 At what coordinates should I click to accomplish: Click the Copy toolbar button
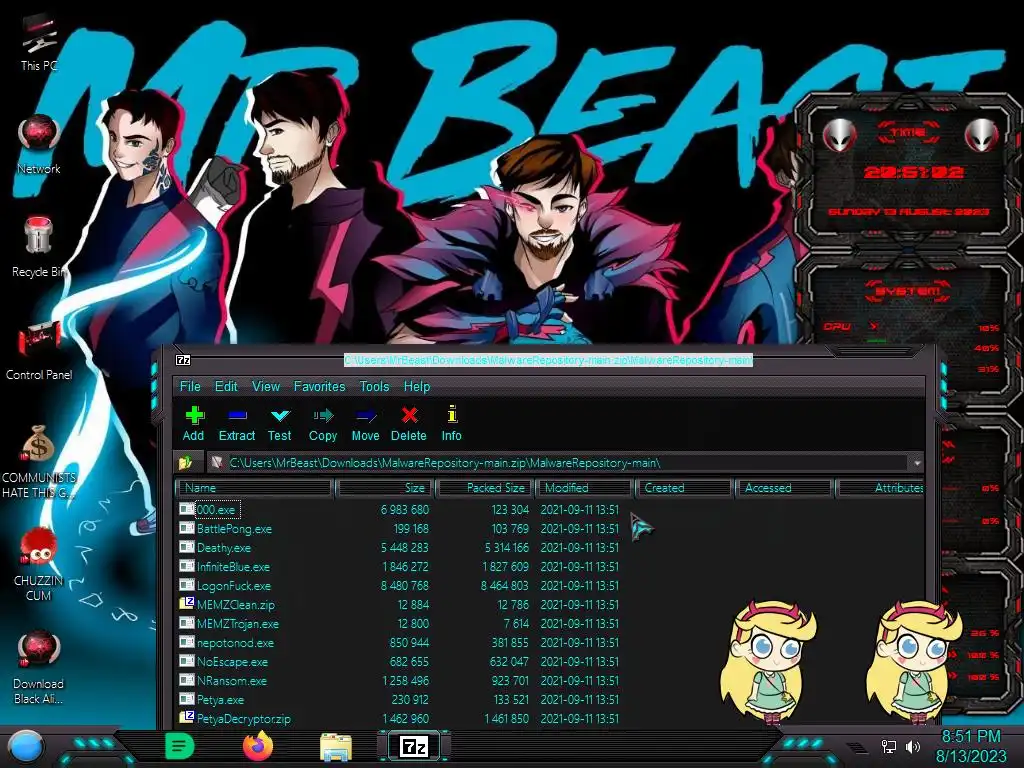(x=323, y=423)
